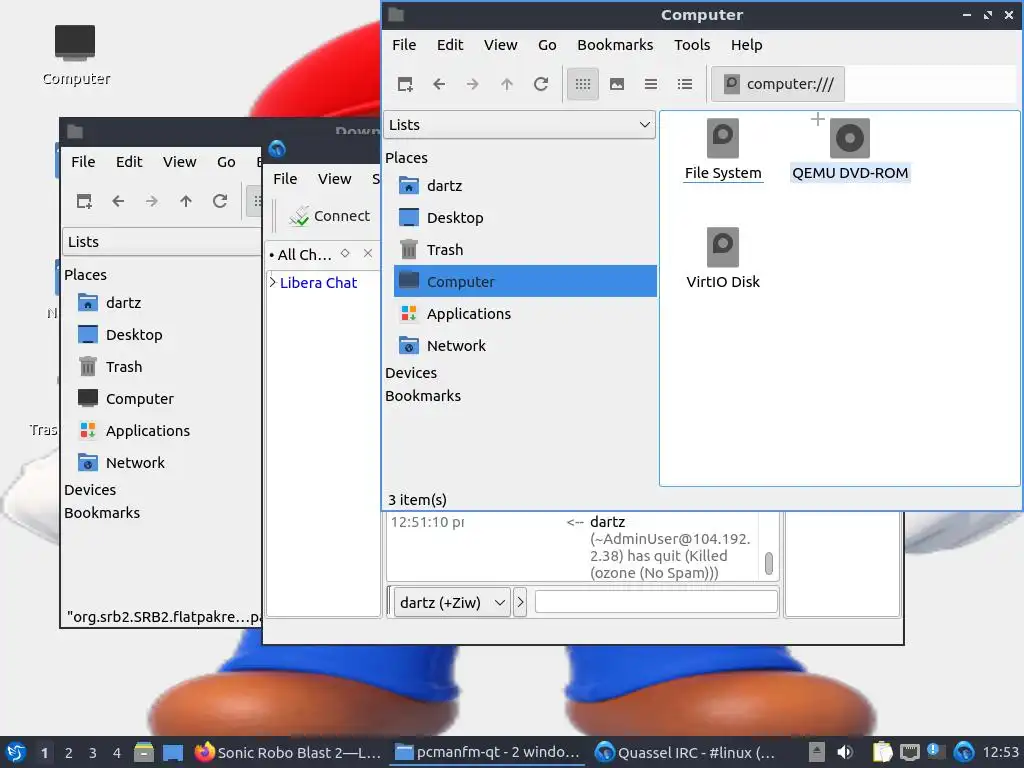Go up a folder in Downloads file manager
The width and height of the screenshot is (1024, 768).
point(185,201)
